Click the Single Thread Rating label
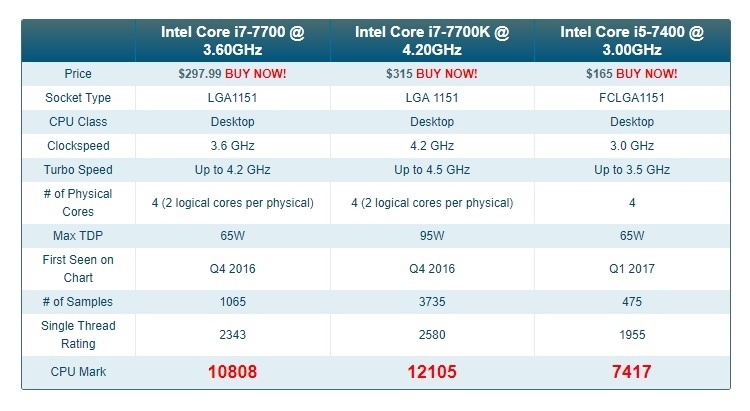Viewport: 750px width, 411px height. pos(78,334)
